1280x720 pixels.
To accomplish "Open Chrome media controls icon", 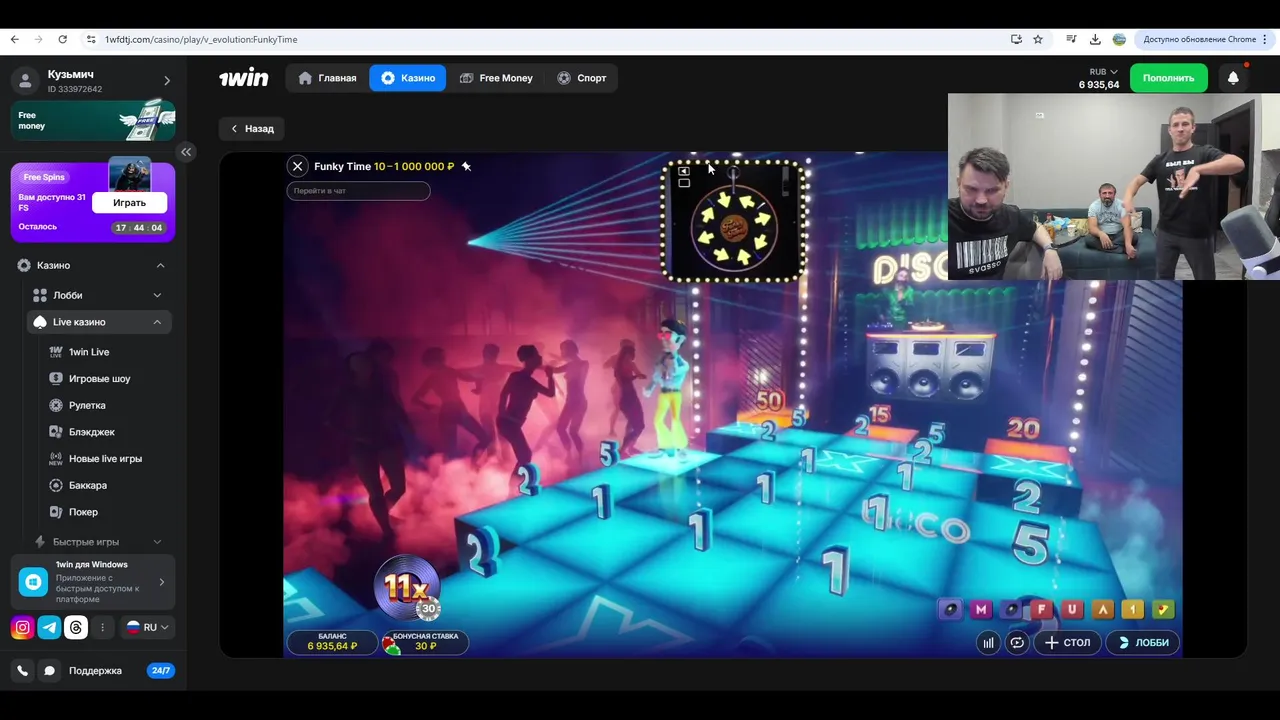I will (x=1071, y=39).
